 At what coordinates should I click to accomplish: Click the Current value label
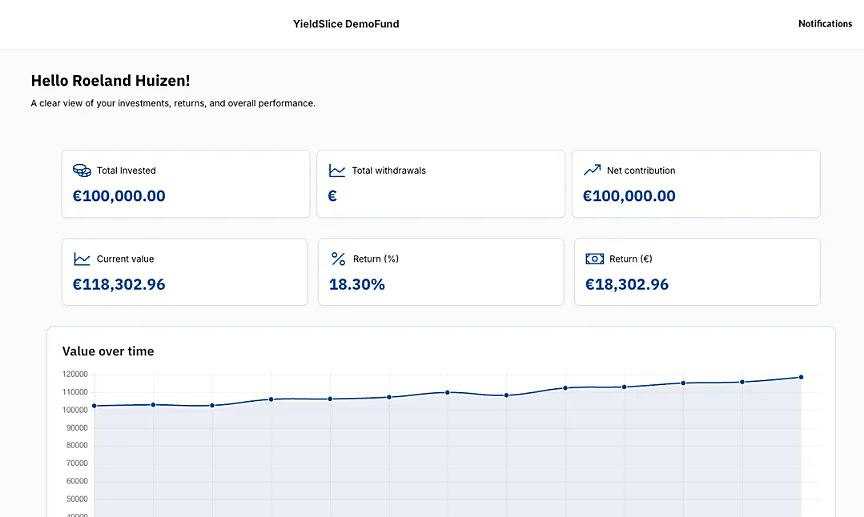tap(125, 258)
